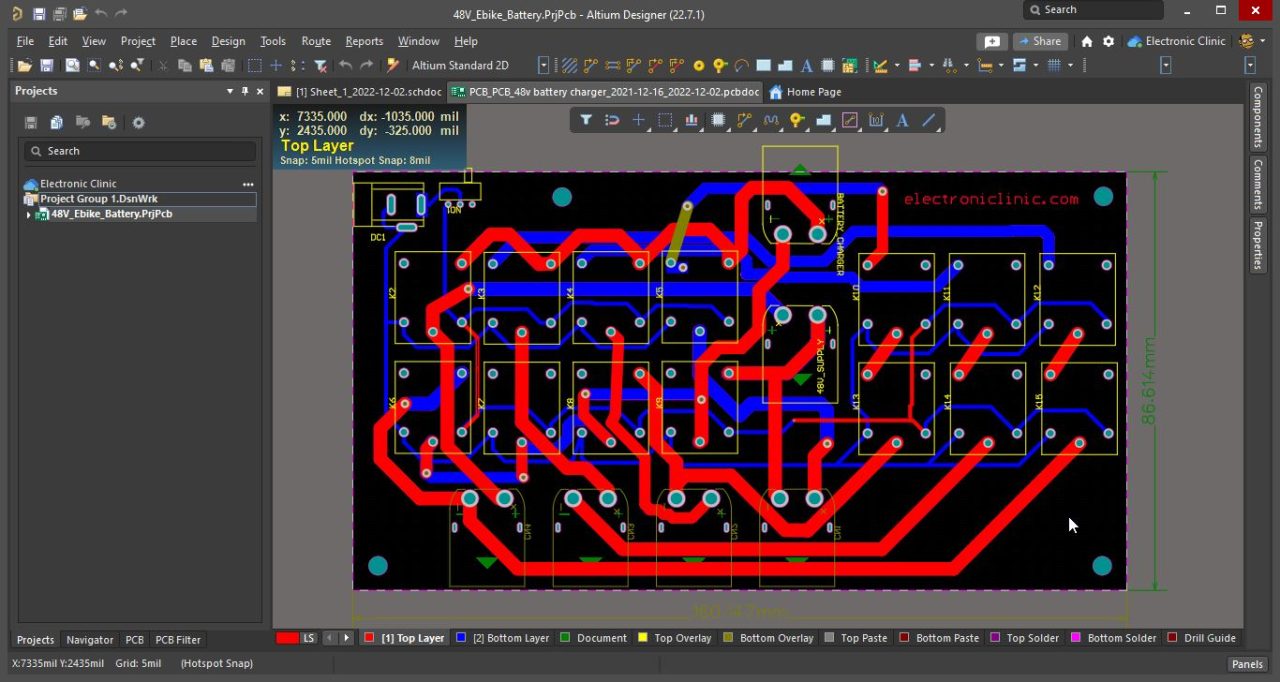Toggle the Top Layer tab at the bottom

coord(404,638)
